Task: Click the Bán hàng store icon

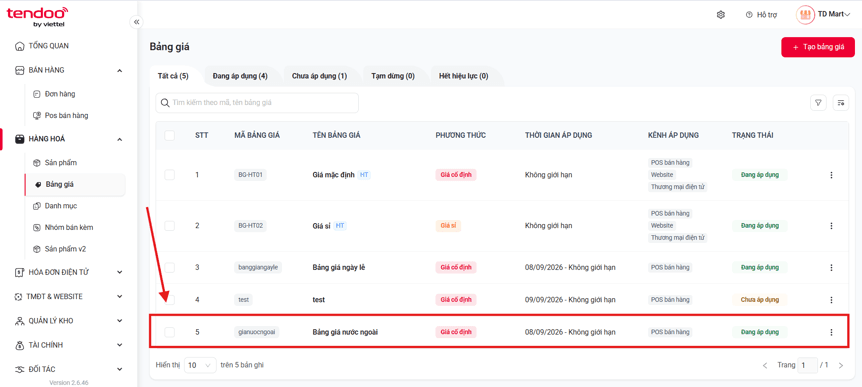Action: click(20, 70)
